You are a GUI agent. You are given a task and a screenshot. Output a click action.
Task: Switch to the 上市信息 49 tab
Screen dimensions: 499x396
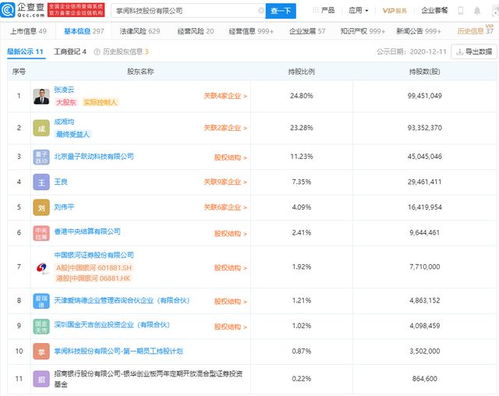click(x=28, y=31)
